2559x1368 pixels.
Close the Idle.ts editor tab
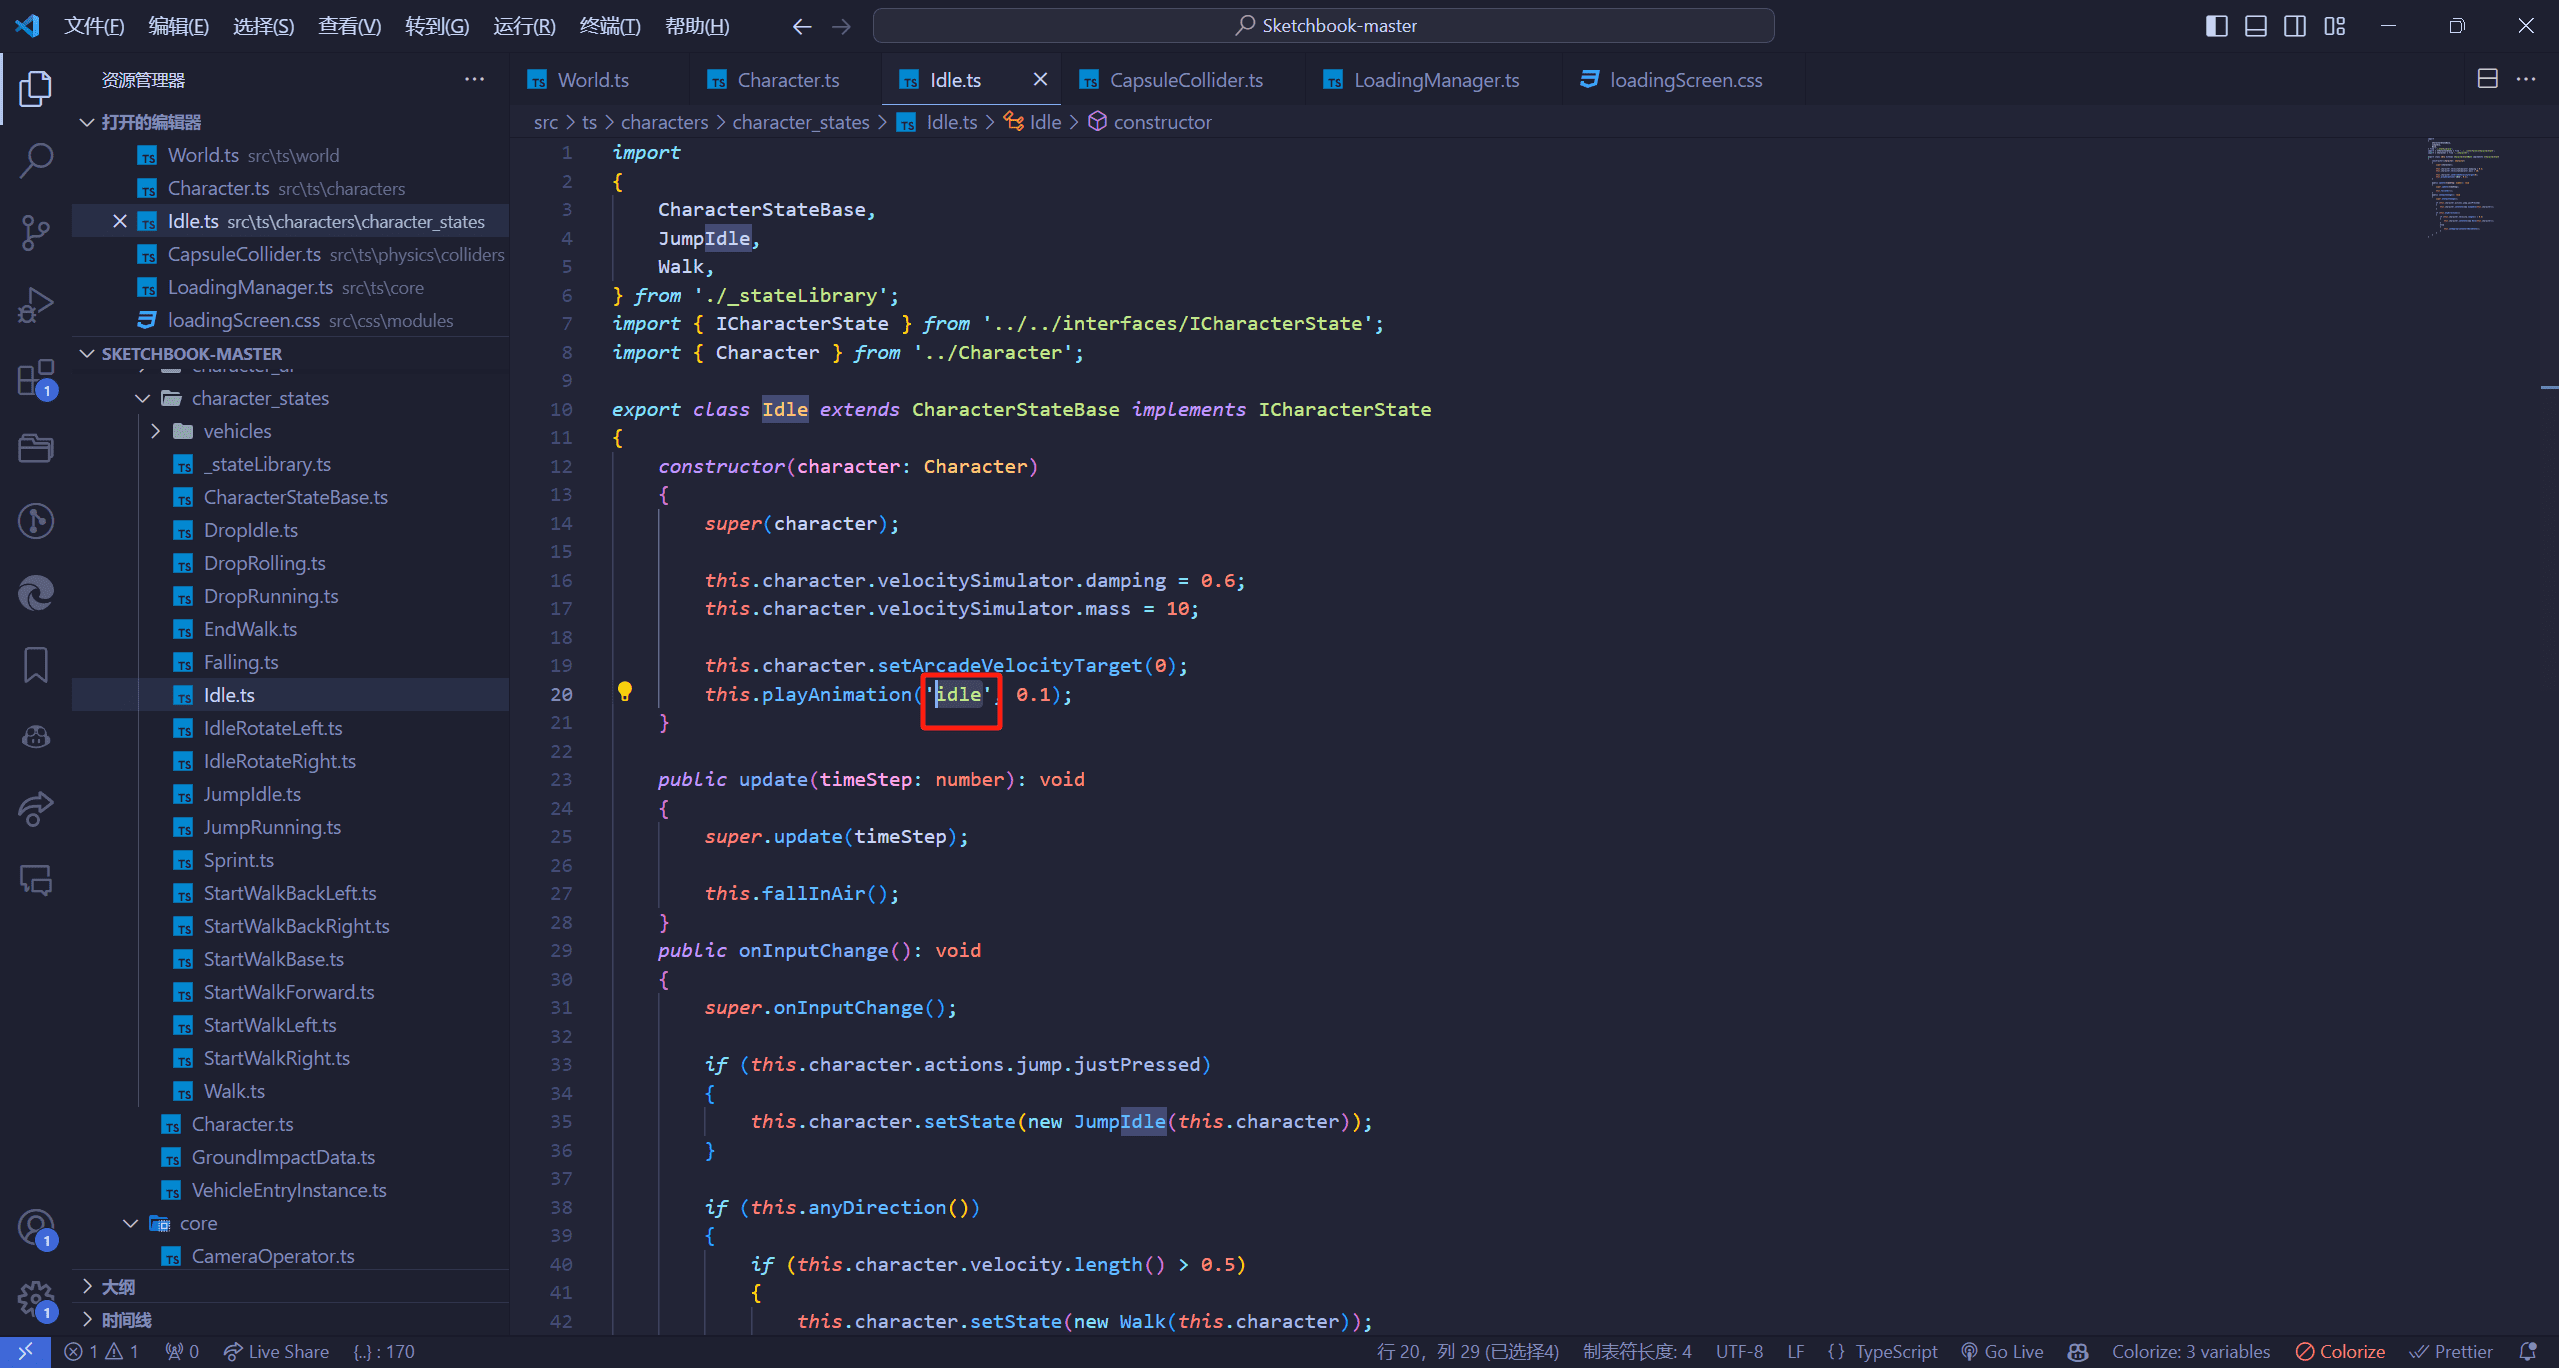pos(1040,79)
